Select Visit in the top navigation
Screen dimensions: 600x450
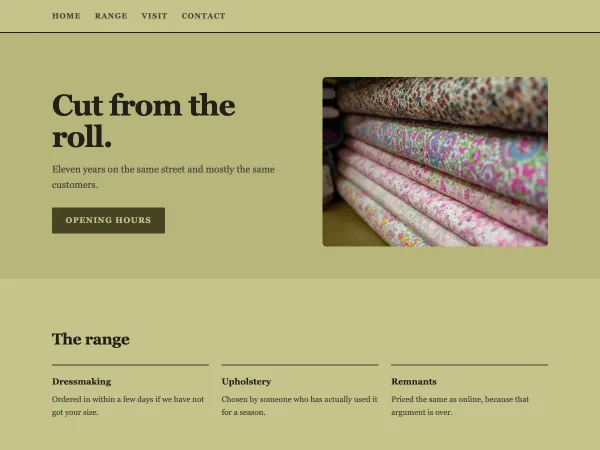coord(154,16)
